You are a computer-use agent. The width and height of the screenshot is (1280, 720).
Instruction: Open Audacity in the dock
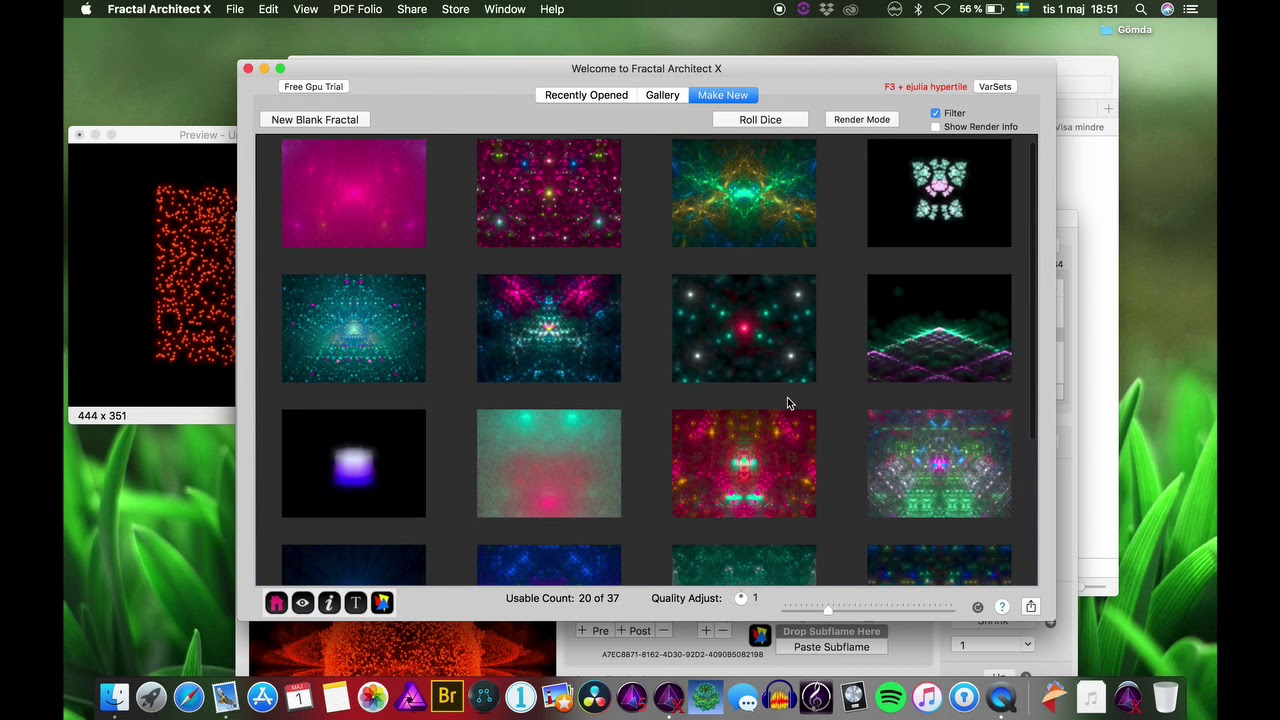pos(779,697)
